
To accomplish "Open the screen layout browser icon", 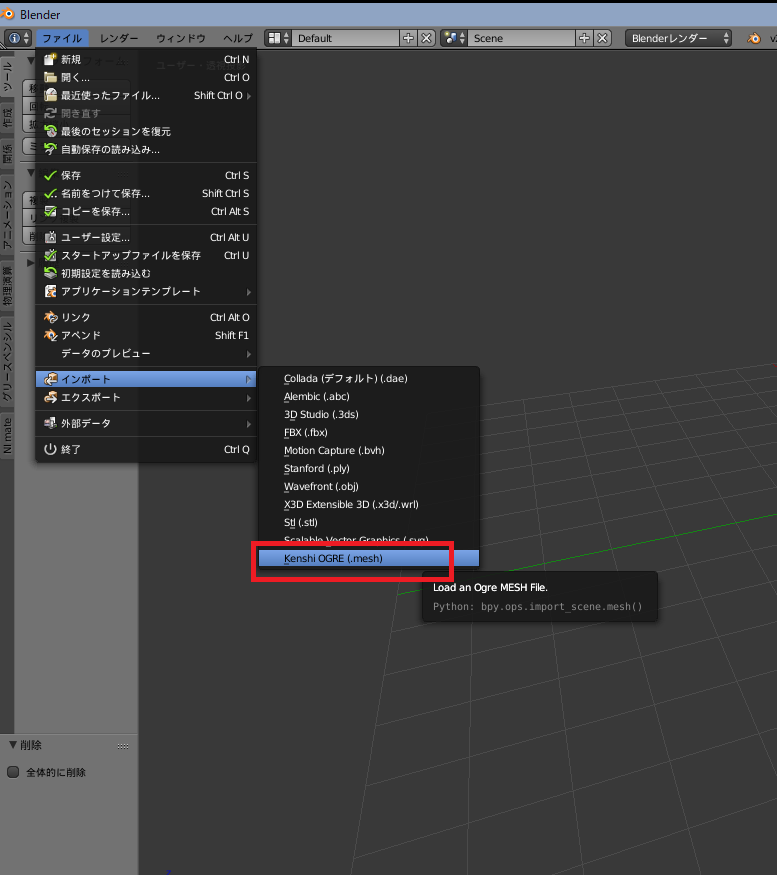I will click(x=278, y=38).
